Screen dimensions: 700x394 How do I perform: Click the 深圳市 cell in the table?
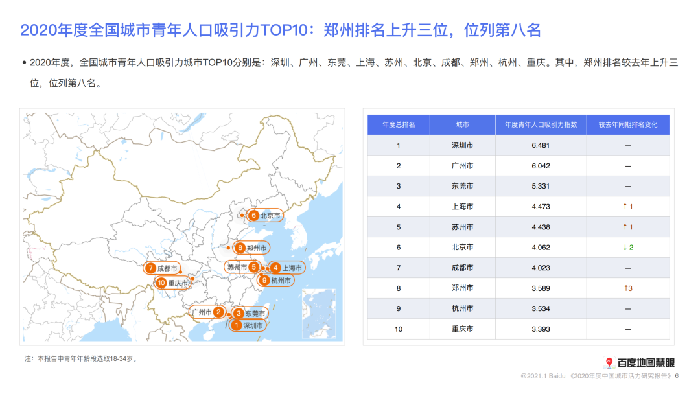pyautogui.click(x=462, y=145)
